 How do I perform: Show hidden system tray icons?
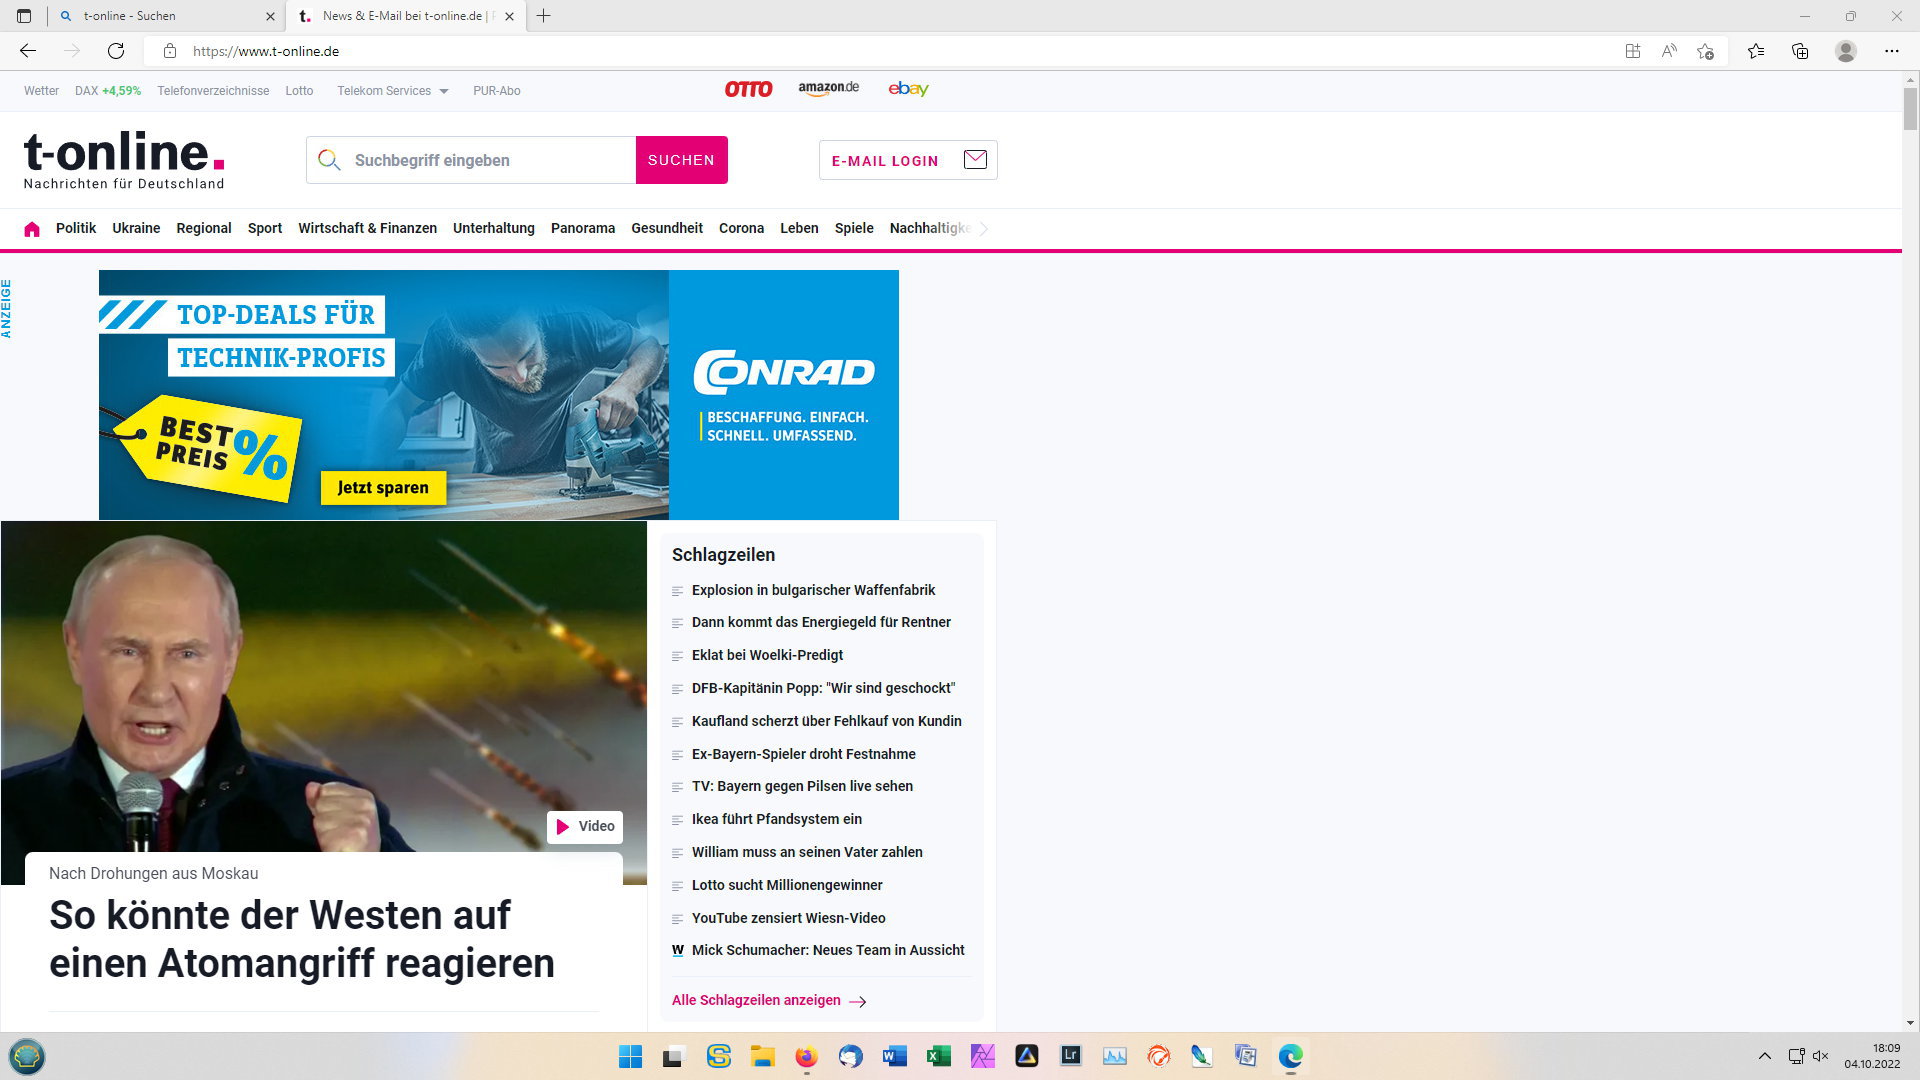(1765, 1056)
